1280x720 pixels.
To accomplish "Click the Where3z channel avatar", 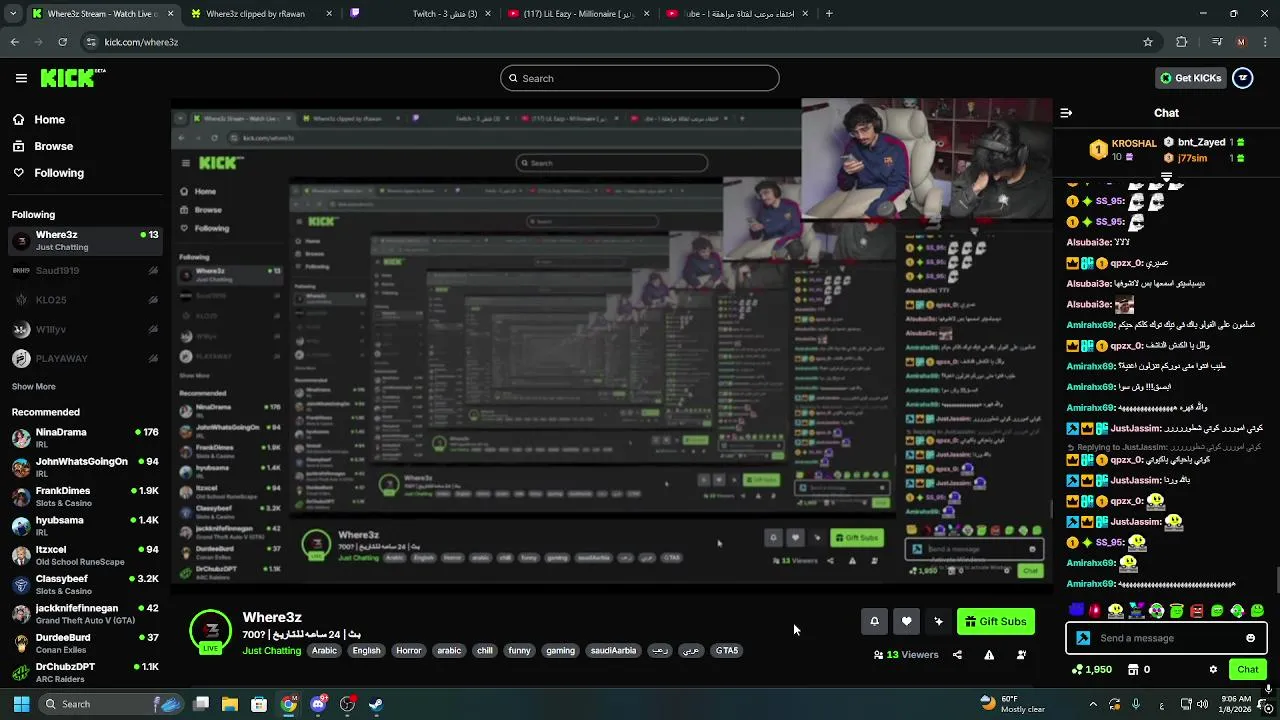I will (x=211, y=630).
